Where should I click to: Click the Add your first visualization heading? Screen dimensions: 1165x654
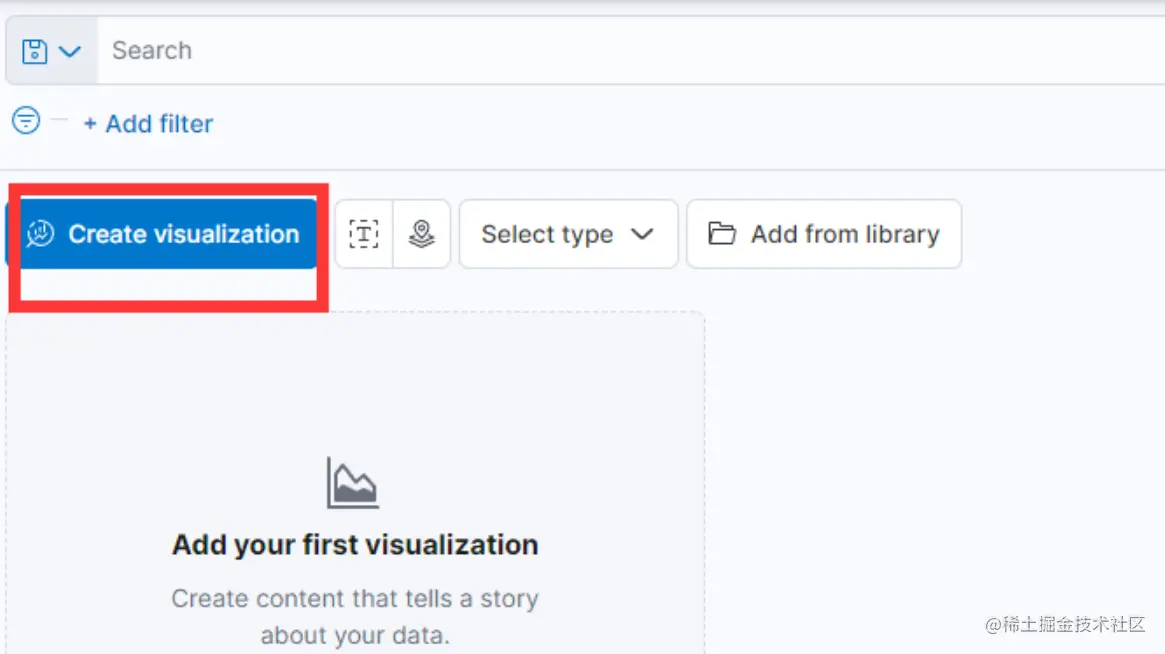(355, 545)
